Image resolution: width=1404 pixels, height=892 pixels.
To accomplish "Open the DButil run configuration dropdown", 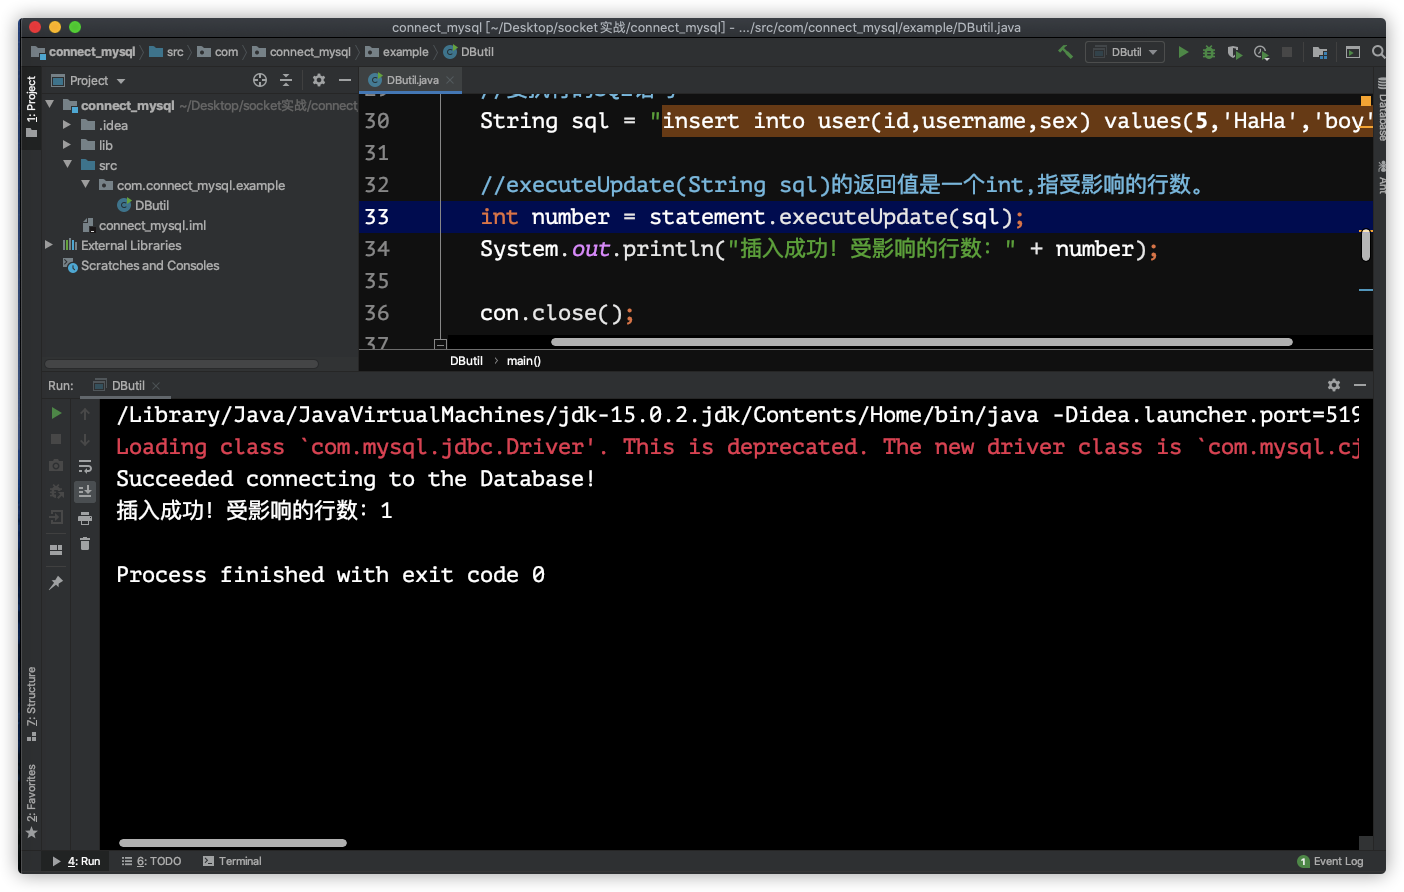I will pyautogui.click(x=1125, y=52).
